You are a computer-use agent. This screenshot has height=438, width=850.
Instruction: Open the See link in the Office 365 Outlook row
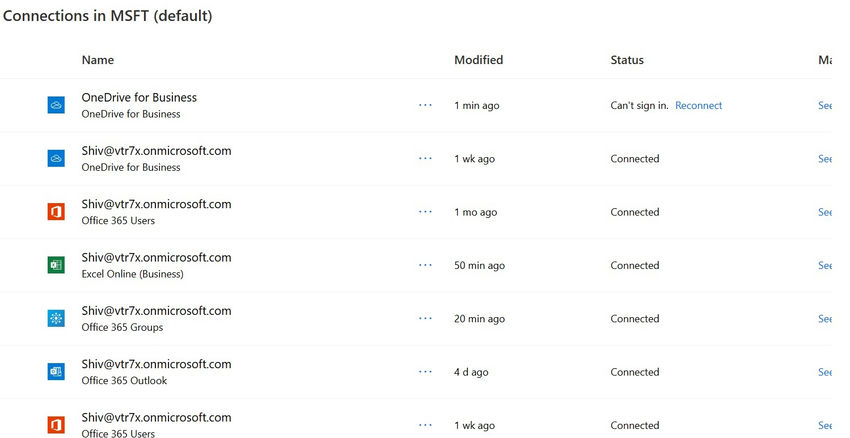(x=825, y=372)
